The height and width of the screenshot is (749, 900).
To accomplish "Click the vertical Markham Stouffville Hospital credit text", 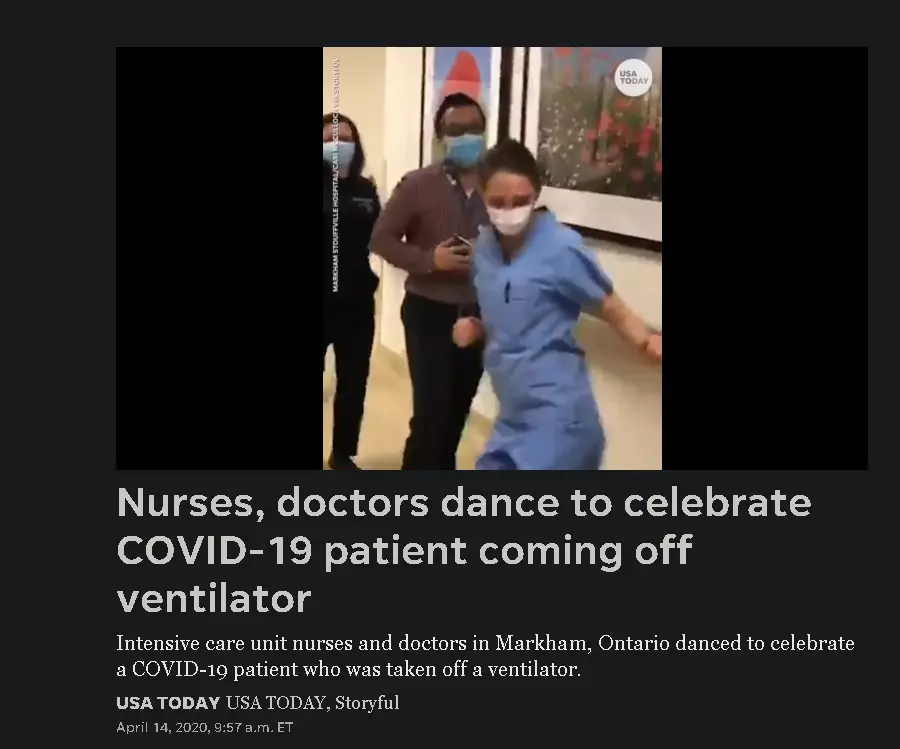I will [336, 173].
